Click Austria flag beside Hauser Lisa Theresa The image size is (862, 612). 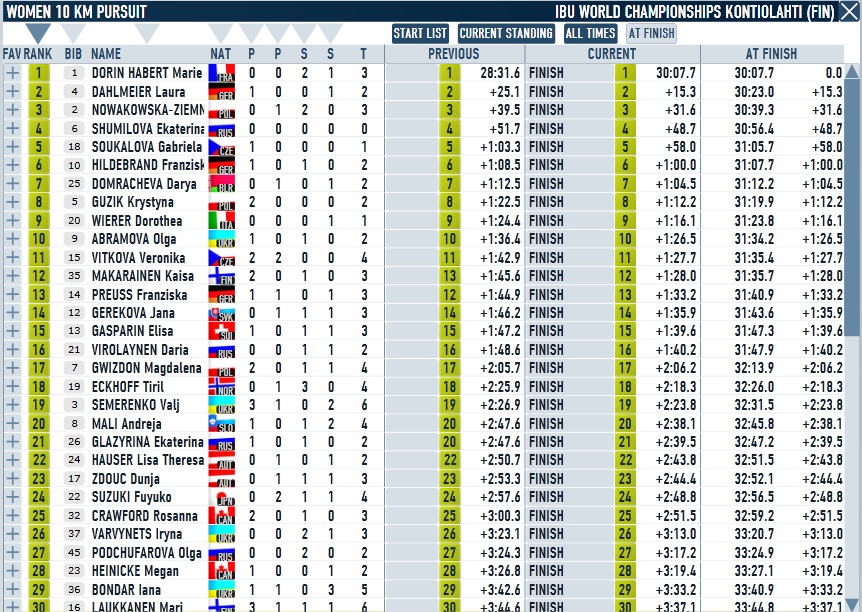222,460
